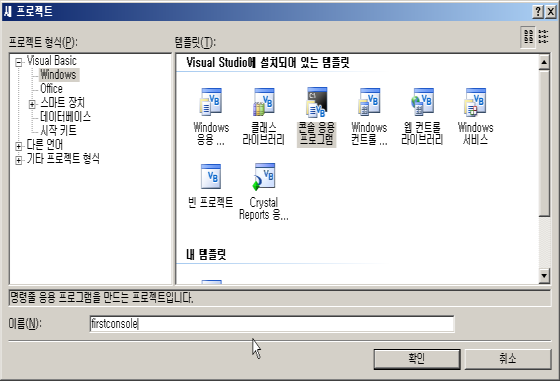Viewport: 560px width, 381px height.
Task: Select 기타 프로젝트 형식 item
Action: coord(63,158)
